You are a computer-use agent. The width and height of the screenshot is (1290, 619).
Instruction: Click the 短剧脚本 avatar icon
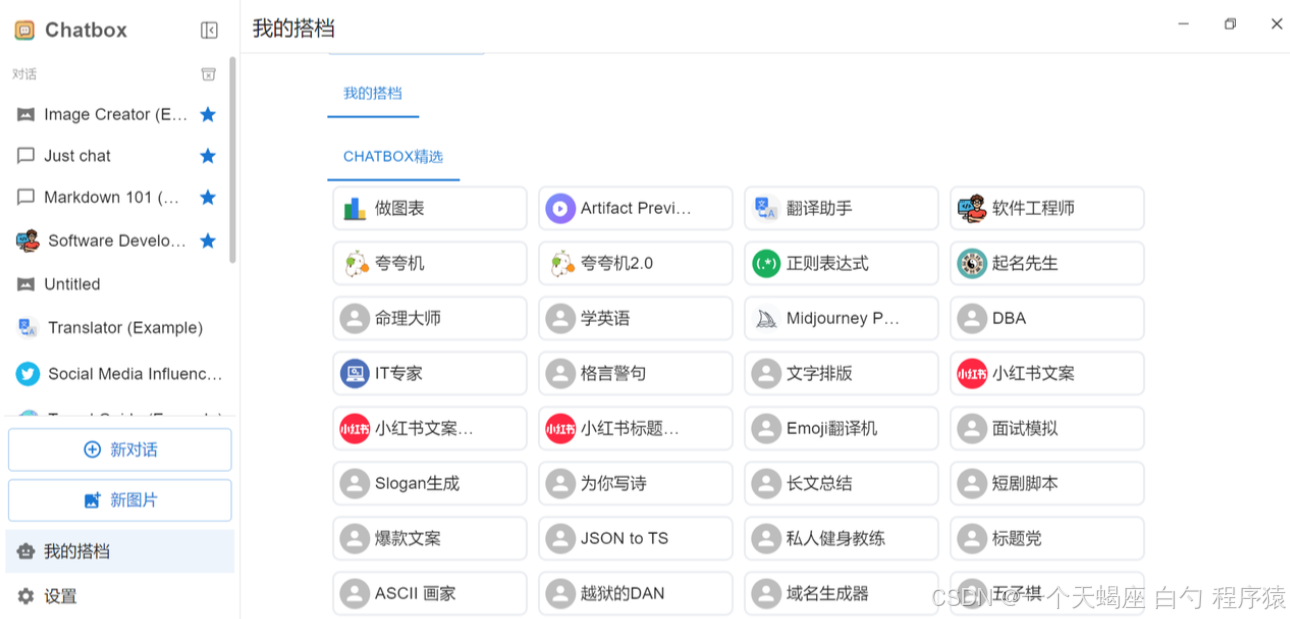coord(972,484)
